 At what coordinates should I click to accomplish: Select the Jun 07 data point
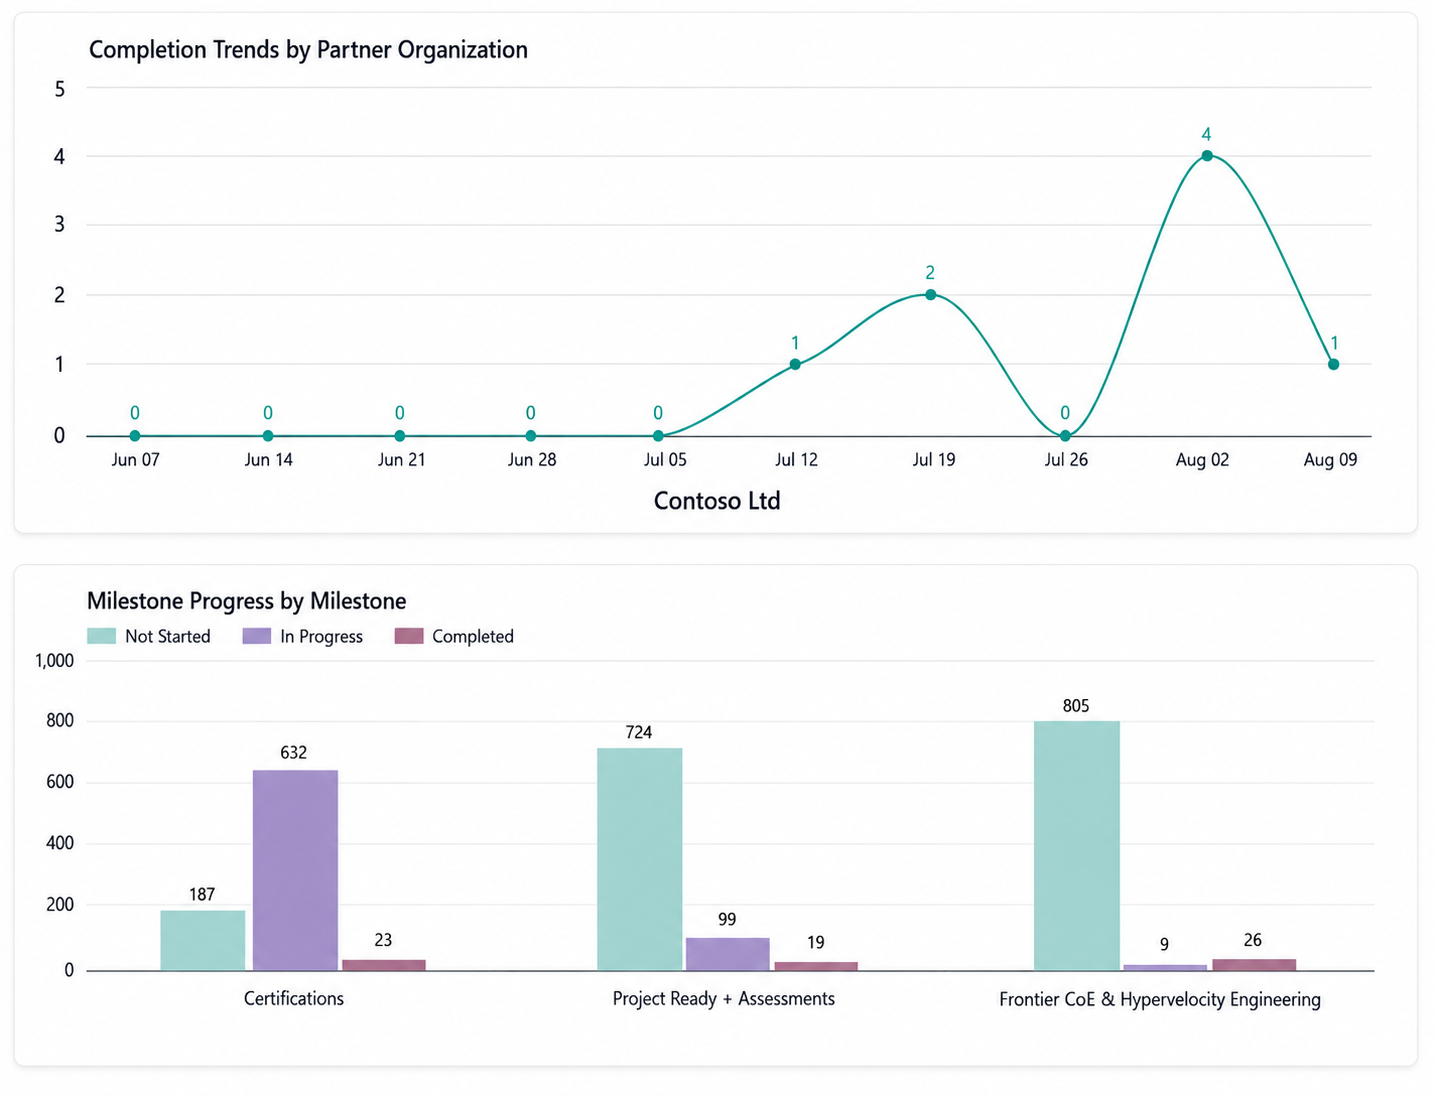click(x=135, y=436)
